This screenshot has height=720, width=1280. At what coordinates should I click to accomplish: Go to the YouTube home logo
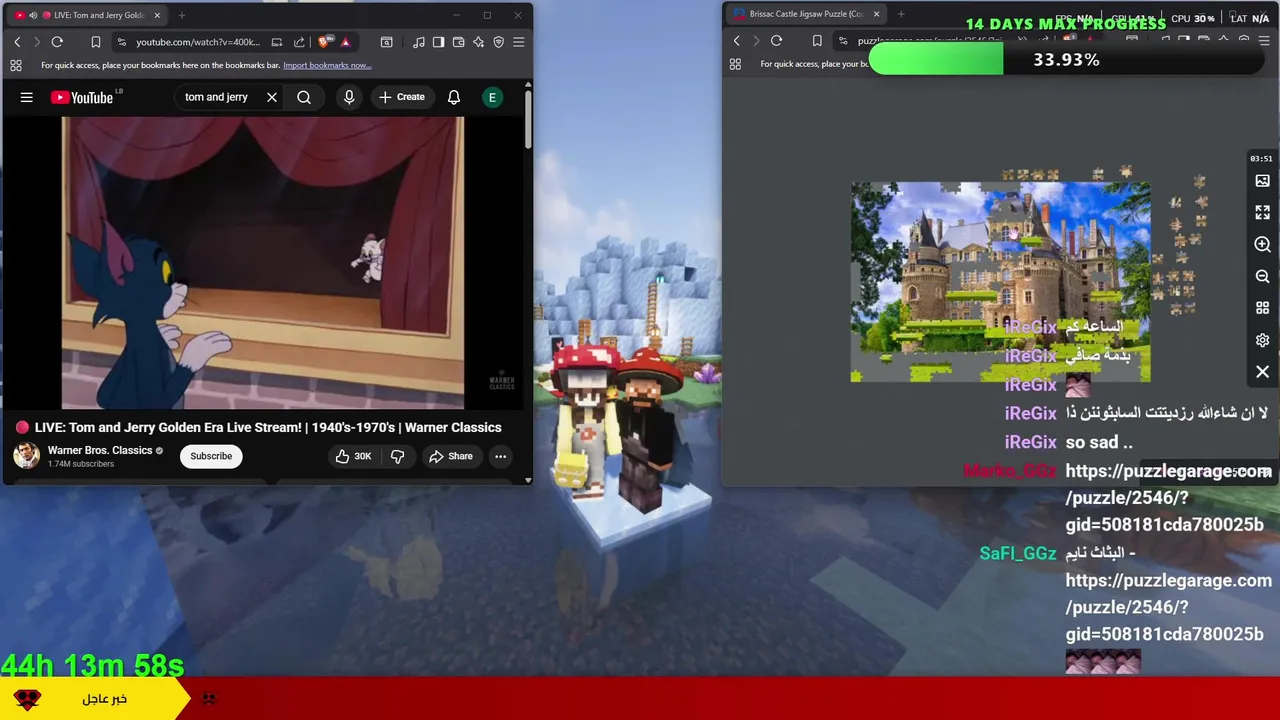[83, 97]
